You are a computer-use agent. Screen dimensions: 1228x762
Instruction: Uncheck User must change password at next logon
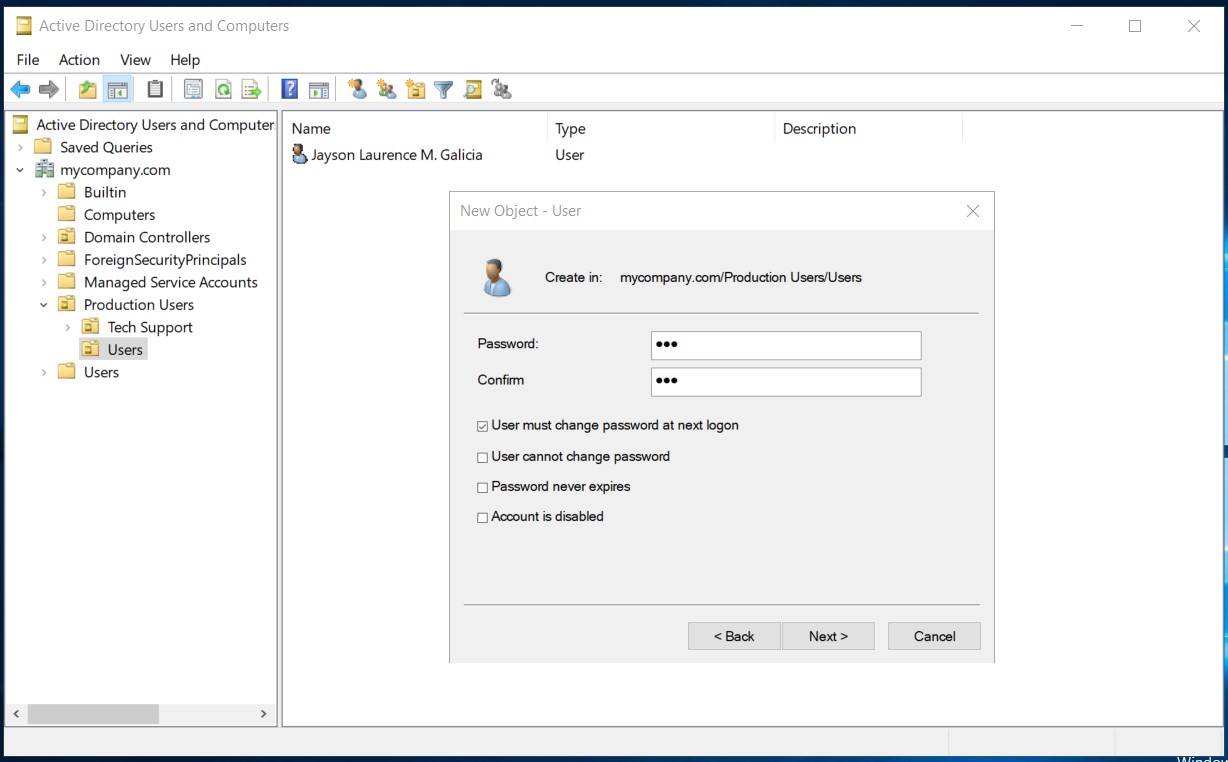click(x=482, y=426)
